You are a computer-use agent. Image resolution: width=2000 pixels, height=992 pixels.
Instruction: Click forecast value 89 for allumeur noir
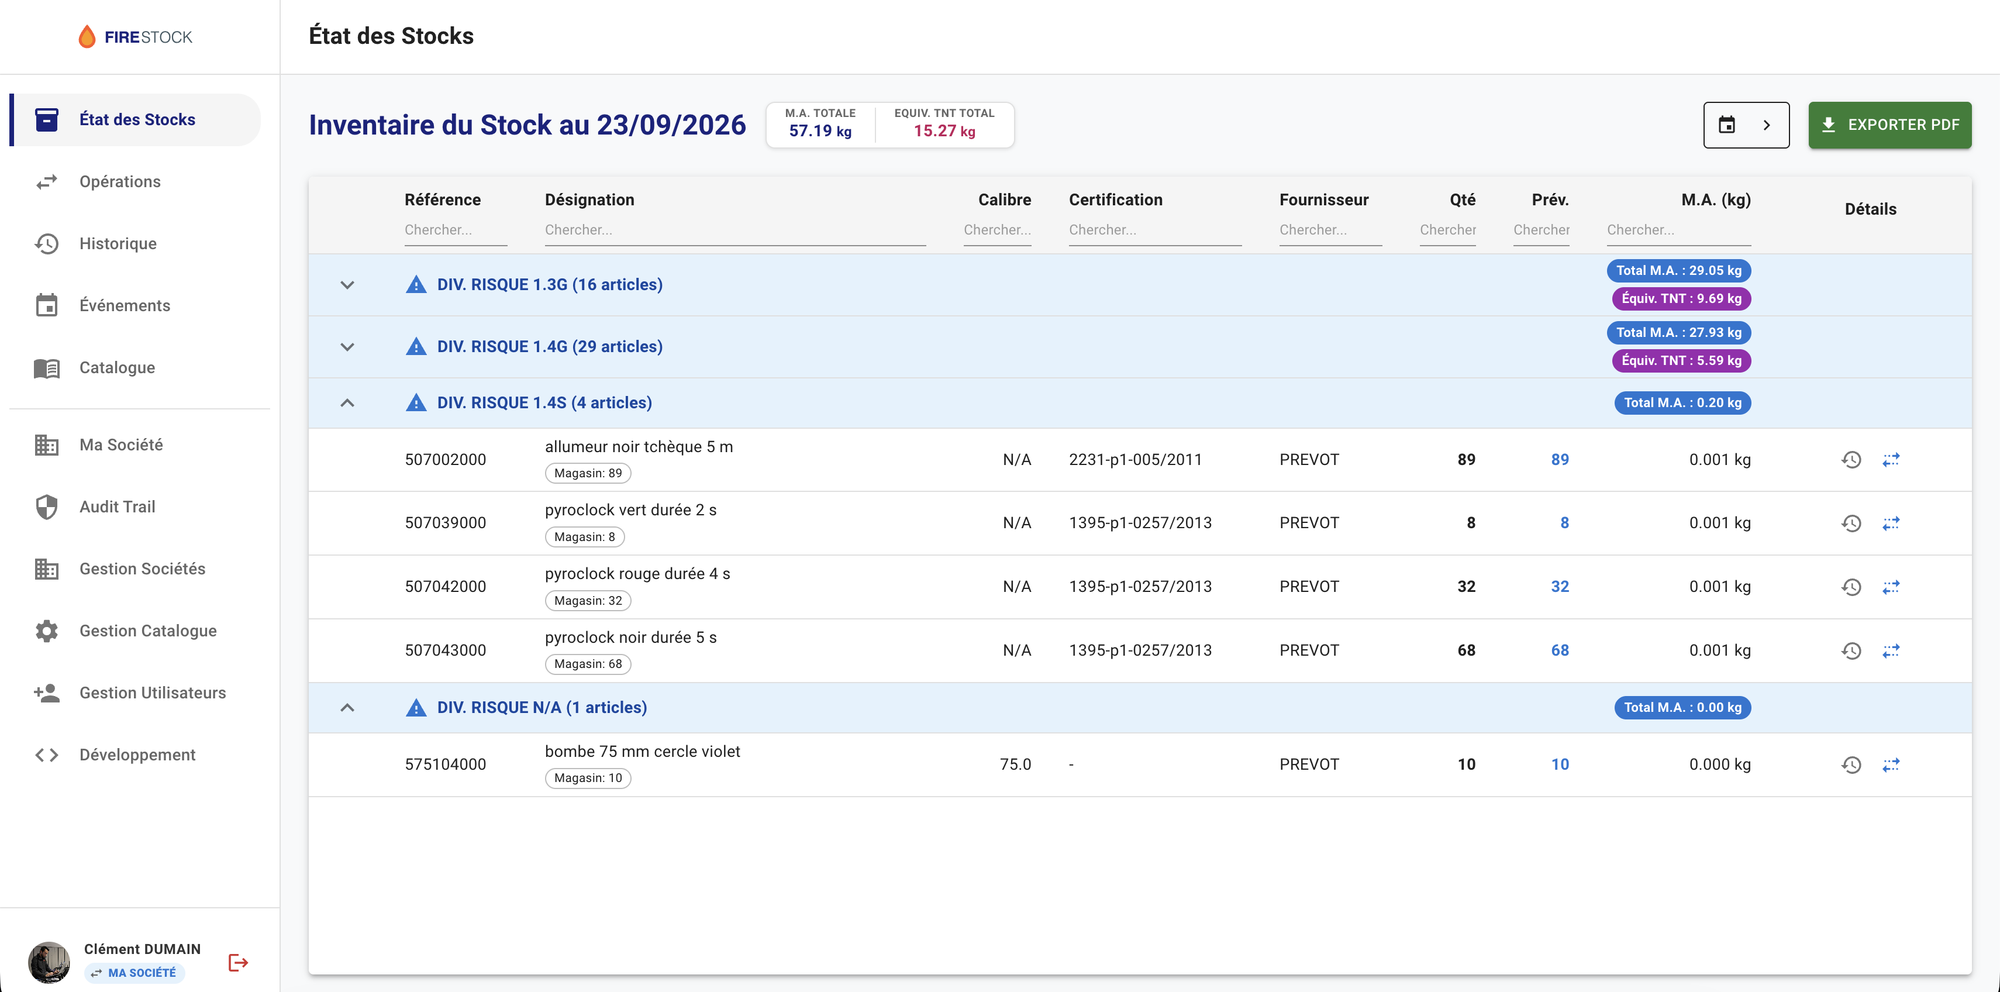[x=1559, y=460]
